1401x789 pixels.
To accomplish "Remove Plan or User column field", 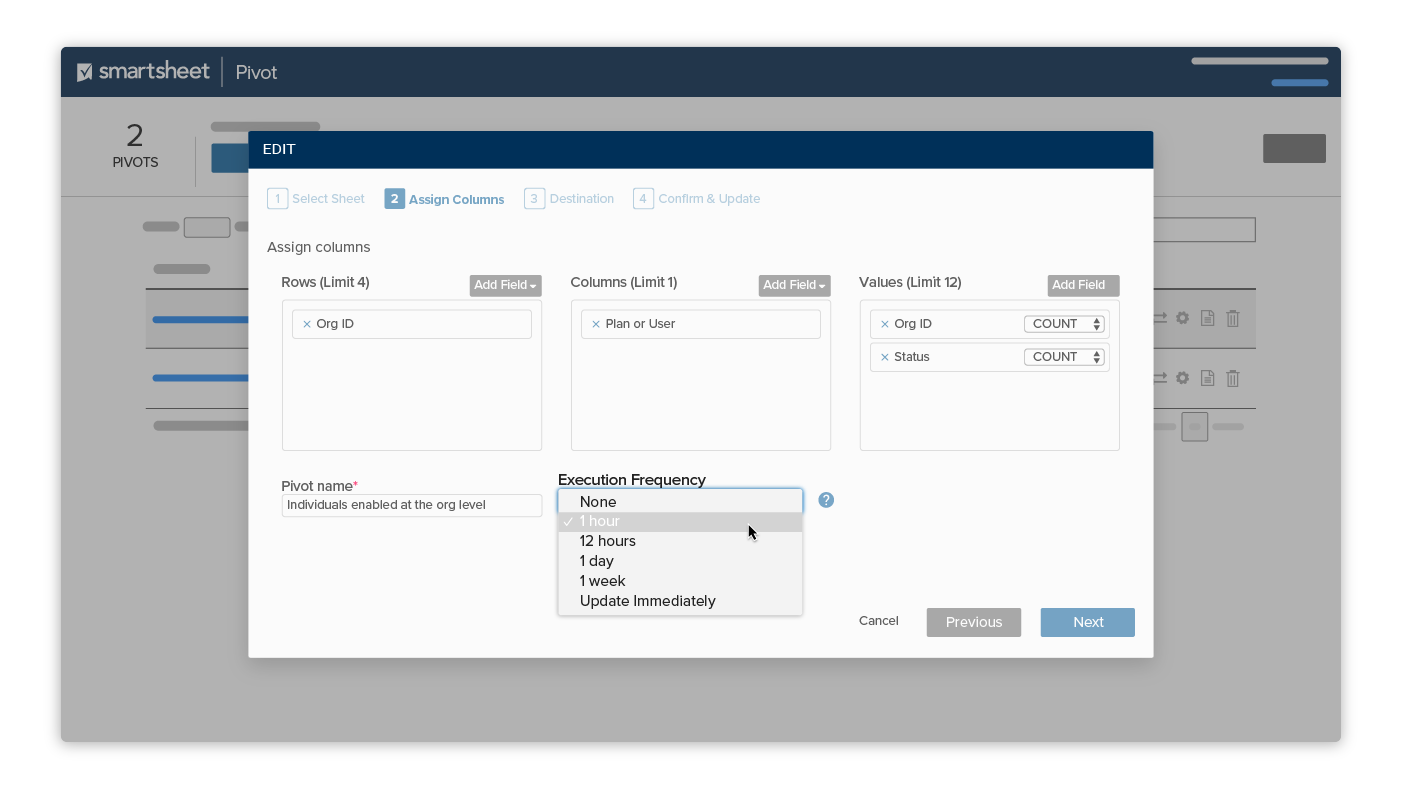I will [596, 324].
